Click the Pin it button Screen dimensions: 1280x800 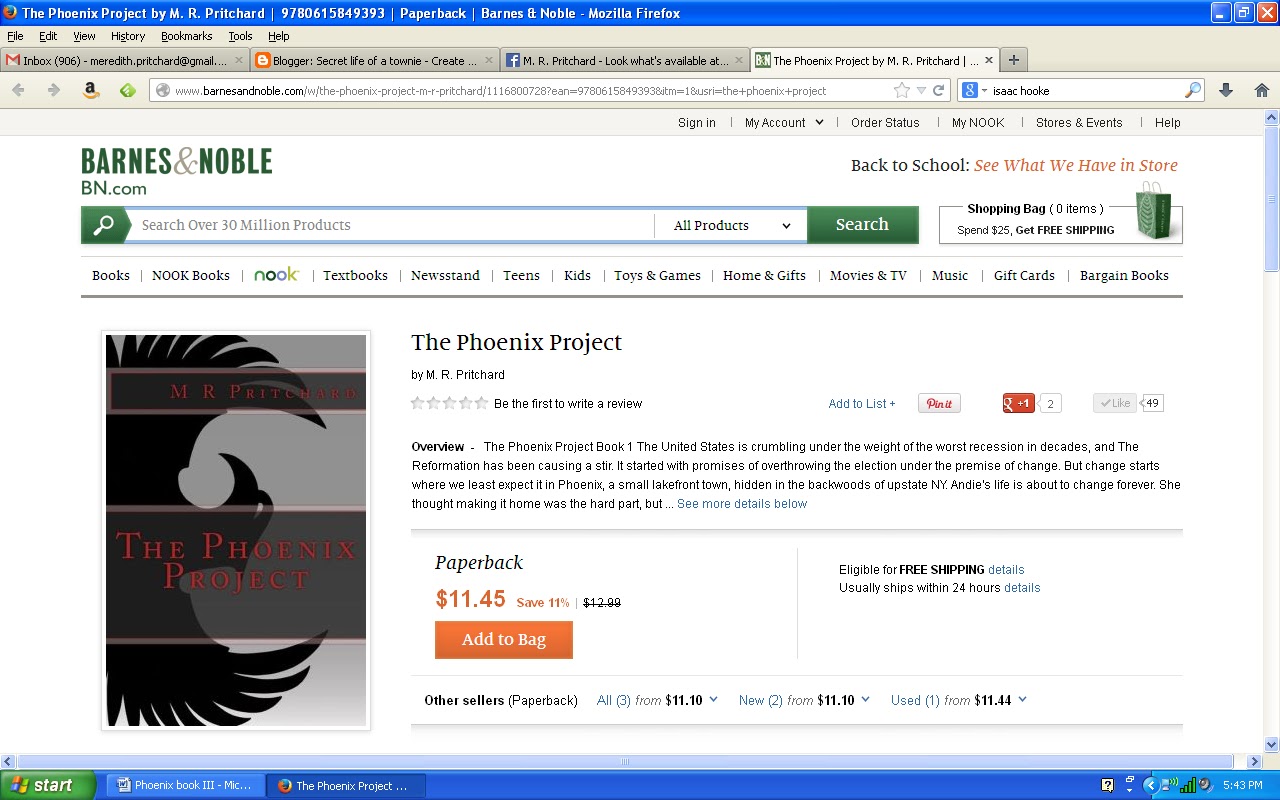939,403
